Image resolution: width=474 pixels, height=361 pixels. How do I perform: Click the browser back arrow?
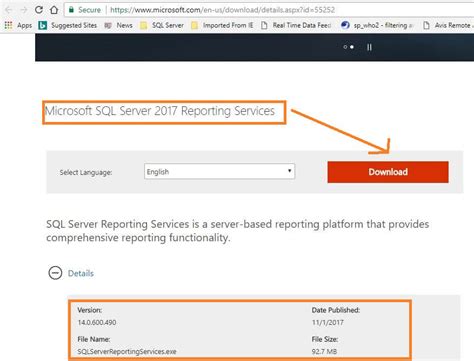point(9,10)
